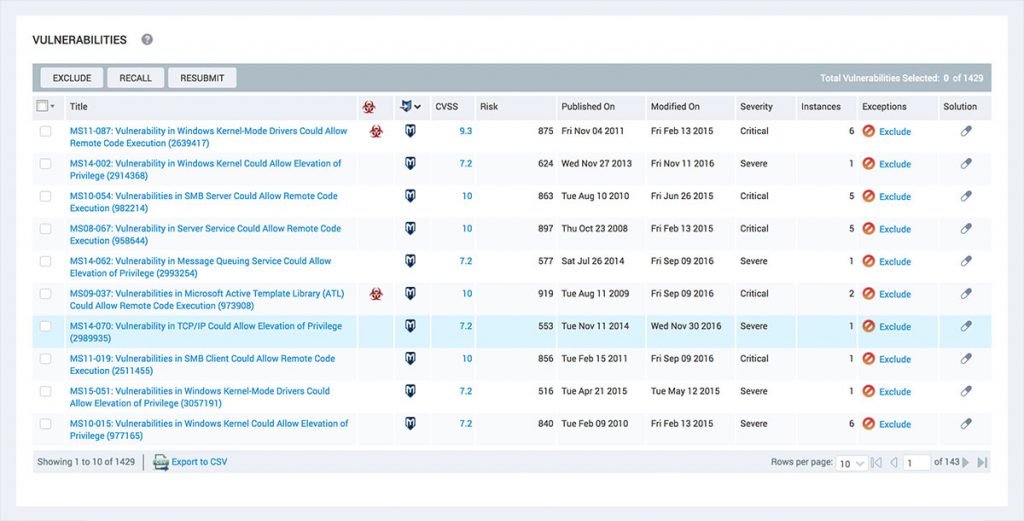Click the Metasploit exploit icon for MS14-002
Viewport: 1024px width, 521px height.
coord(410,164)
